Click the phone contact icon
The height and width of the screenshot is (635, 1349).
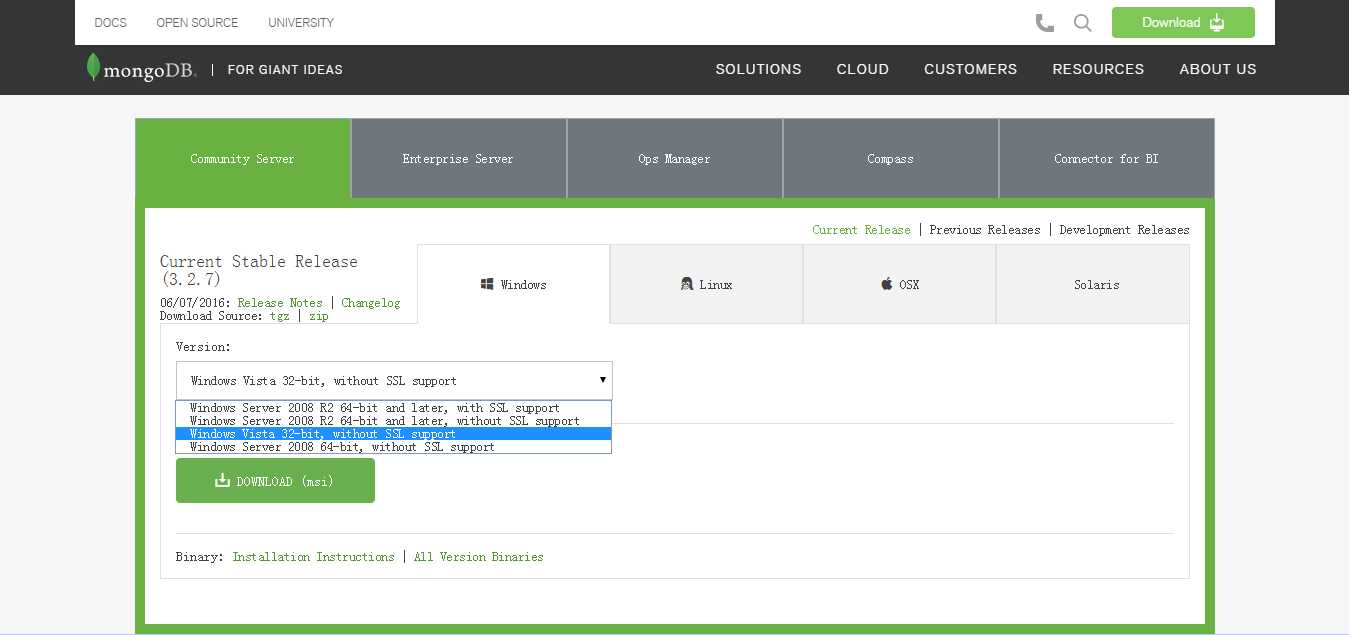point(1045,23)
